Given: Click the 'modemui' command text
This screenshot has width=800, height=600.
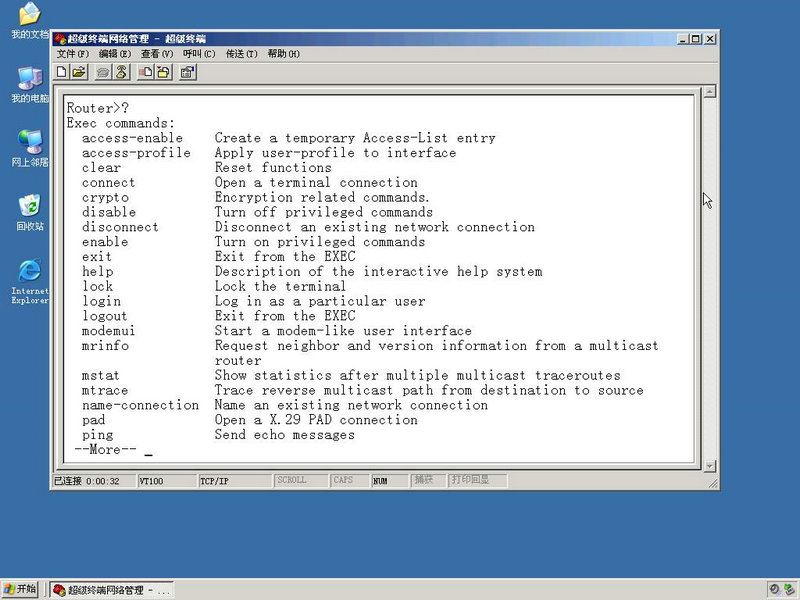Looking at the screenshot, I should (109, 331).
